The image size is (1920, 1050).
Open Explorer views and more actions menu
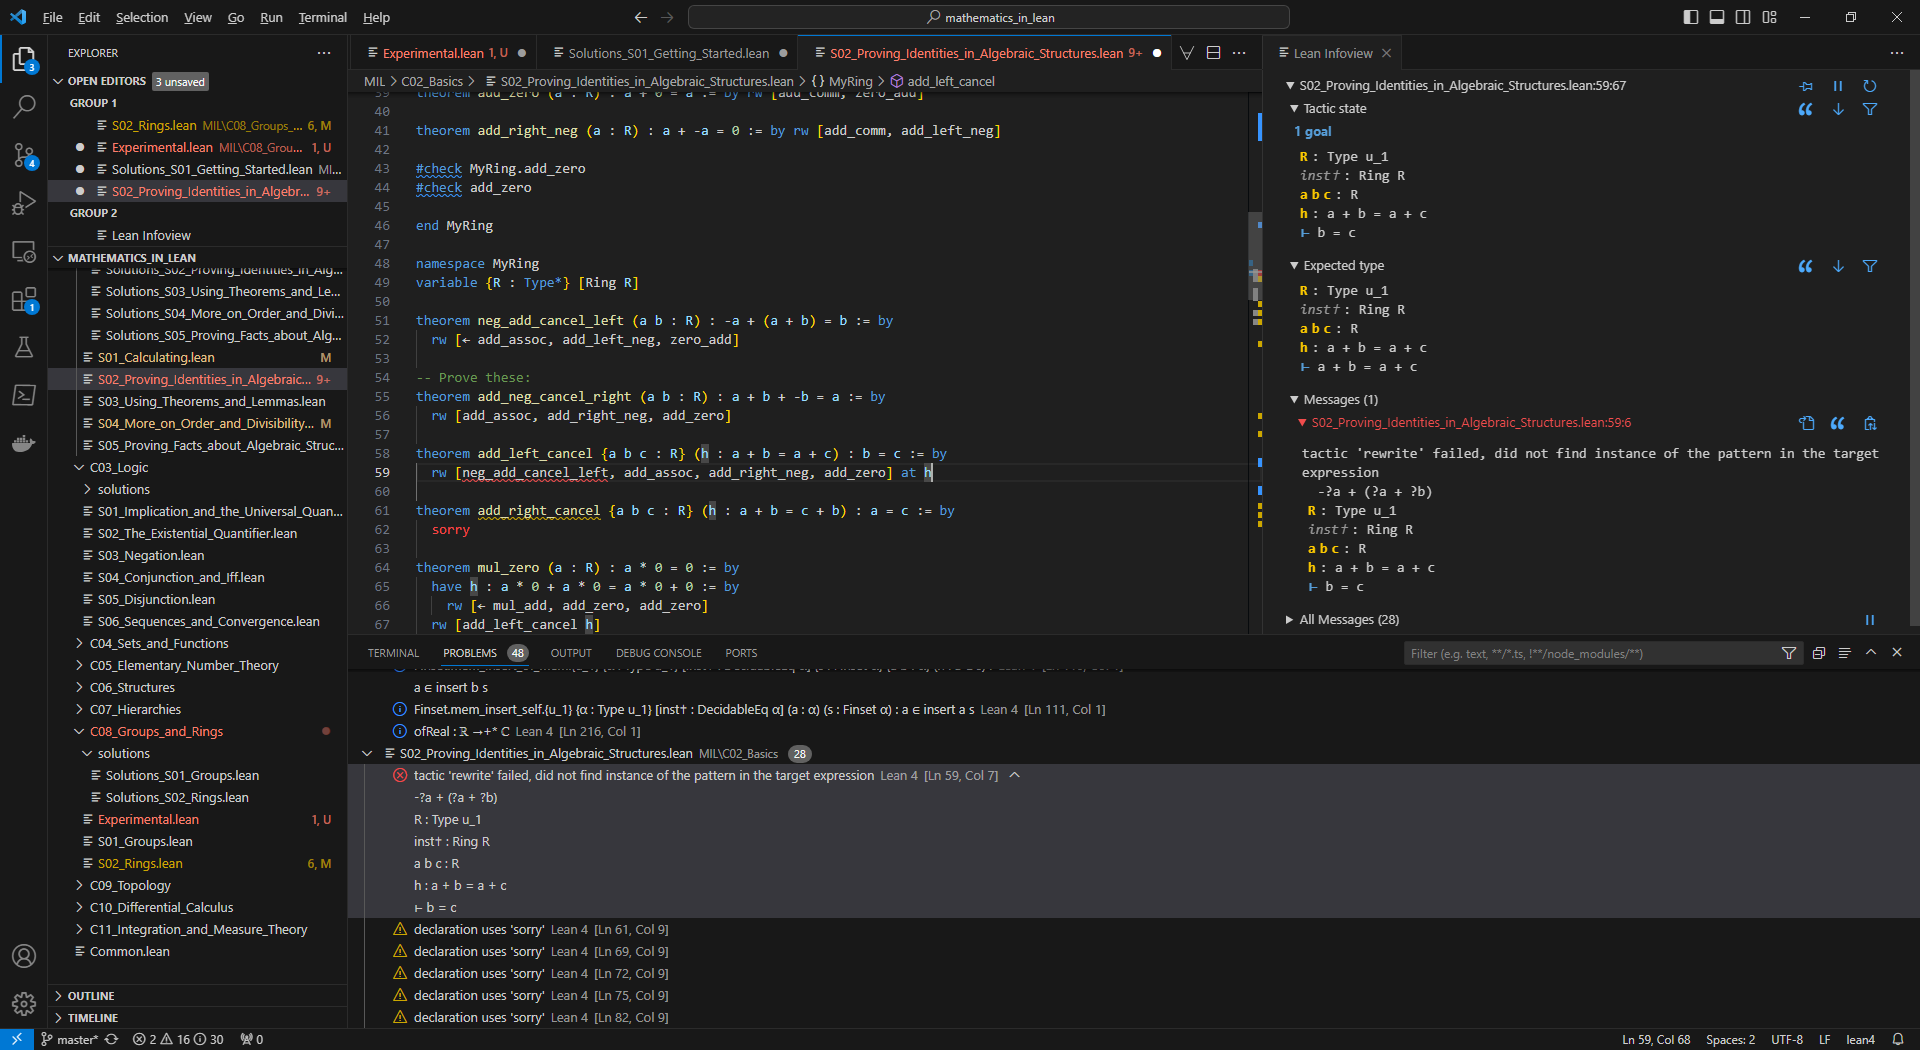click(323, 53)
